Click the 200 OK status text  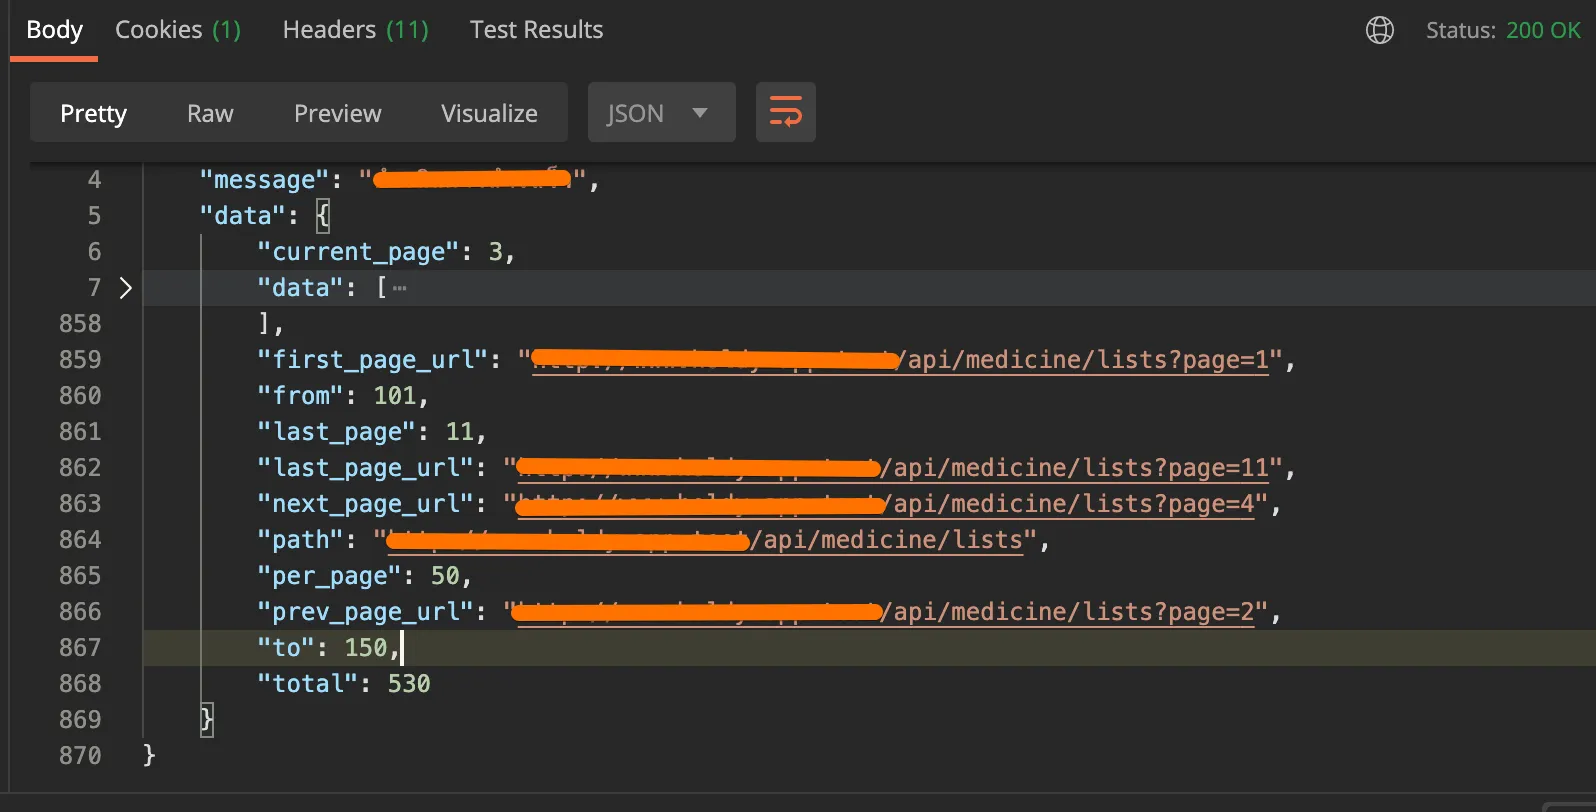[x=1542, y=30]
